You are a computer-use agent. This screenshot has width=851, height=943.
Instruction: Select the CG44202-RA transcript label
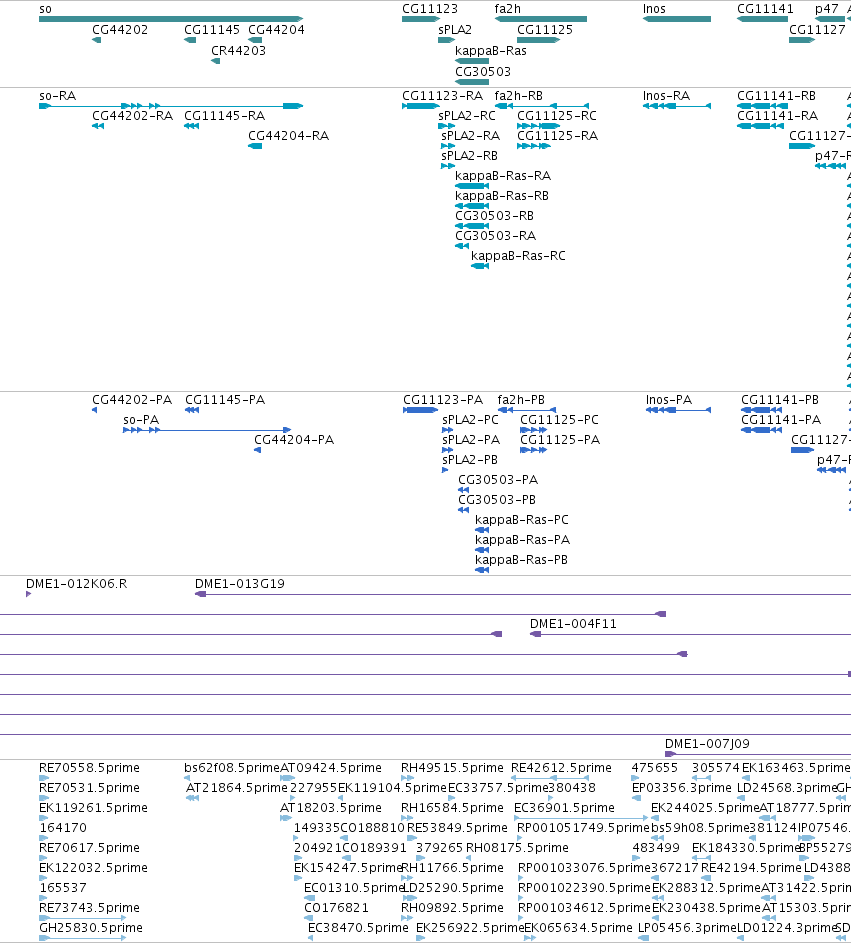132,115
